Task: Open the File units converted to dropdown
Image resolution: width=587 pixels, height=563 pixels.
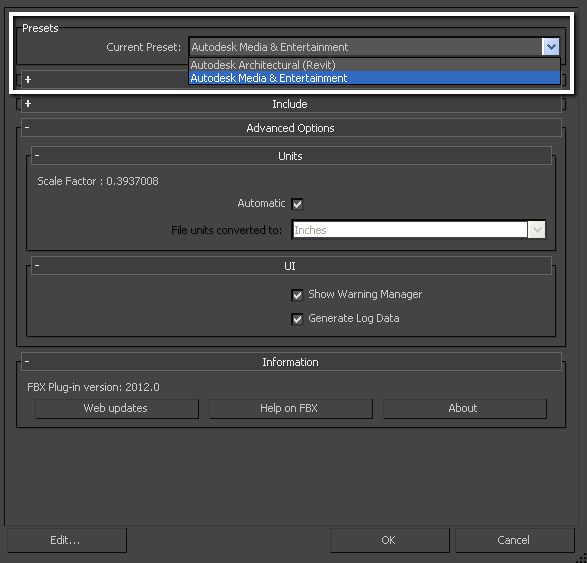Action: click(x=537, y=230)
